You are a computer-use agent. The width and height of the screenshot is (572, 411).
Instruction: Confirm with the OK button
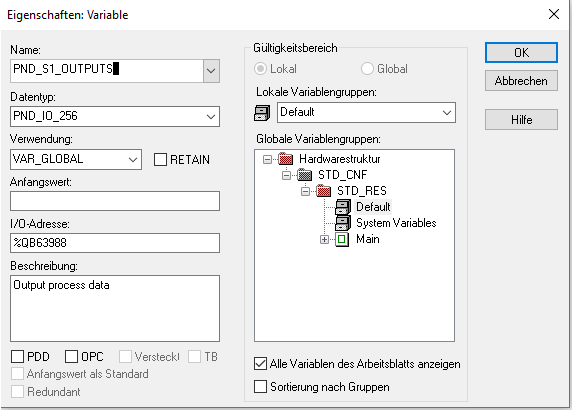(521, 53)
